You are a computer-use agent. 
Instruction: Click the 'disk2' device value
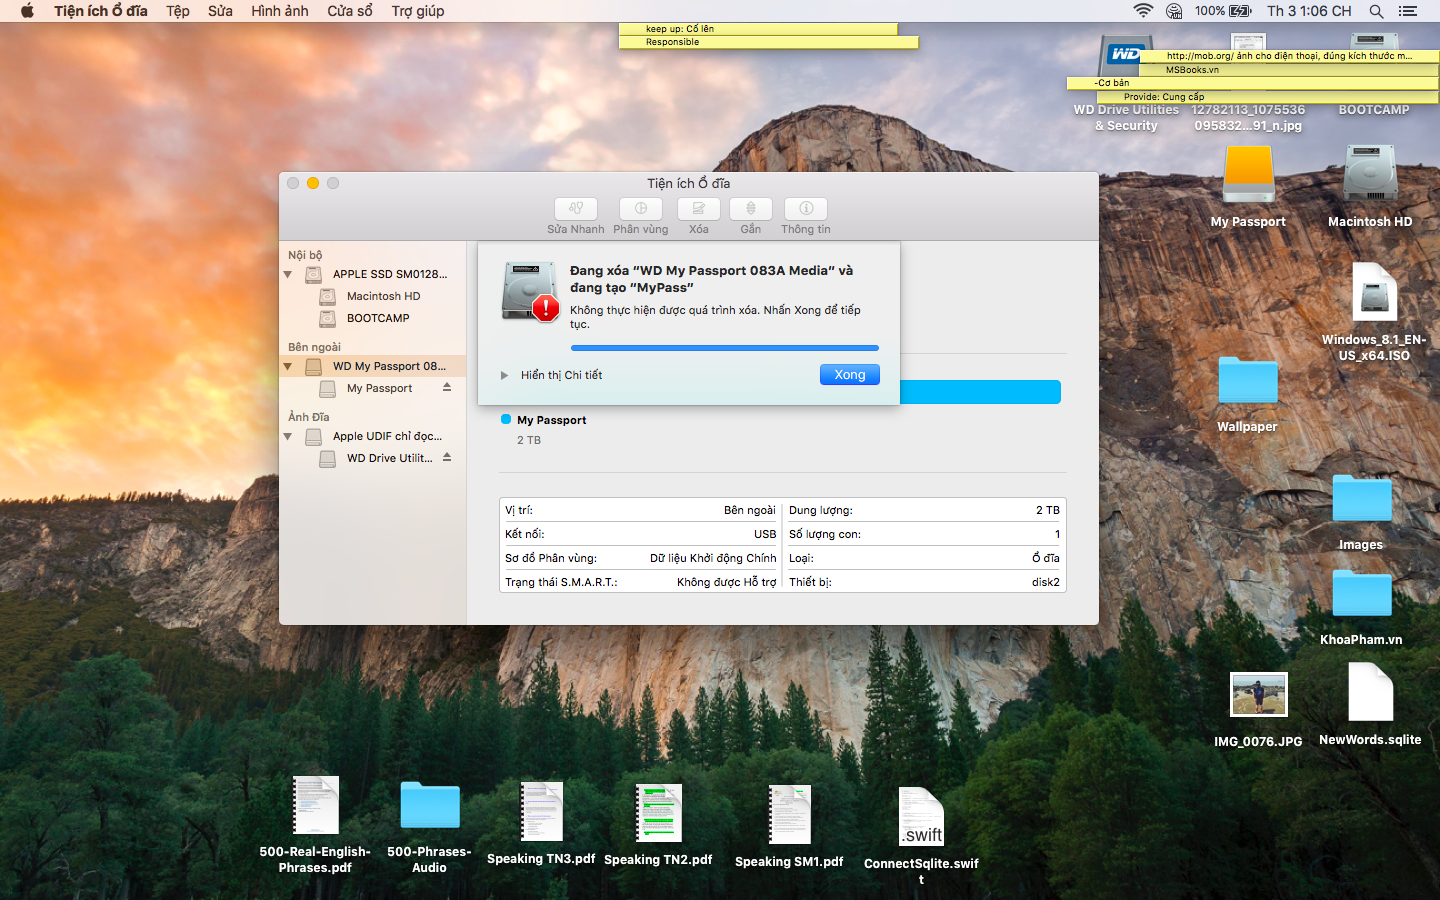point(1046,582)
